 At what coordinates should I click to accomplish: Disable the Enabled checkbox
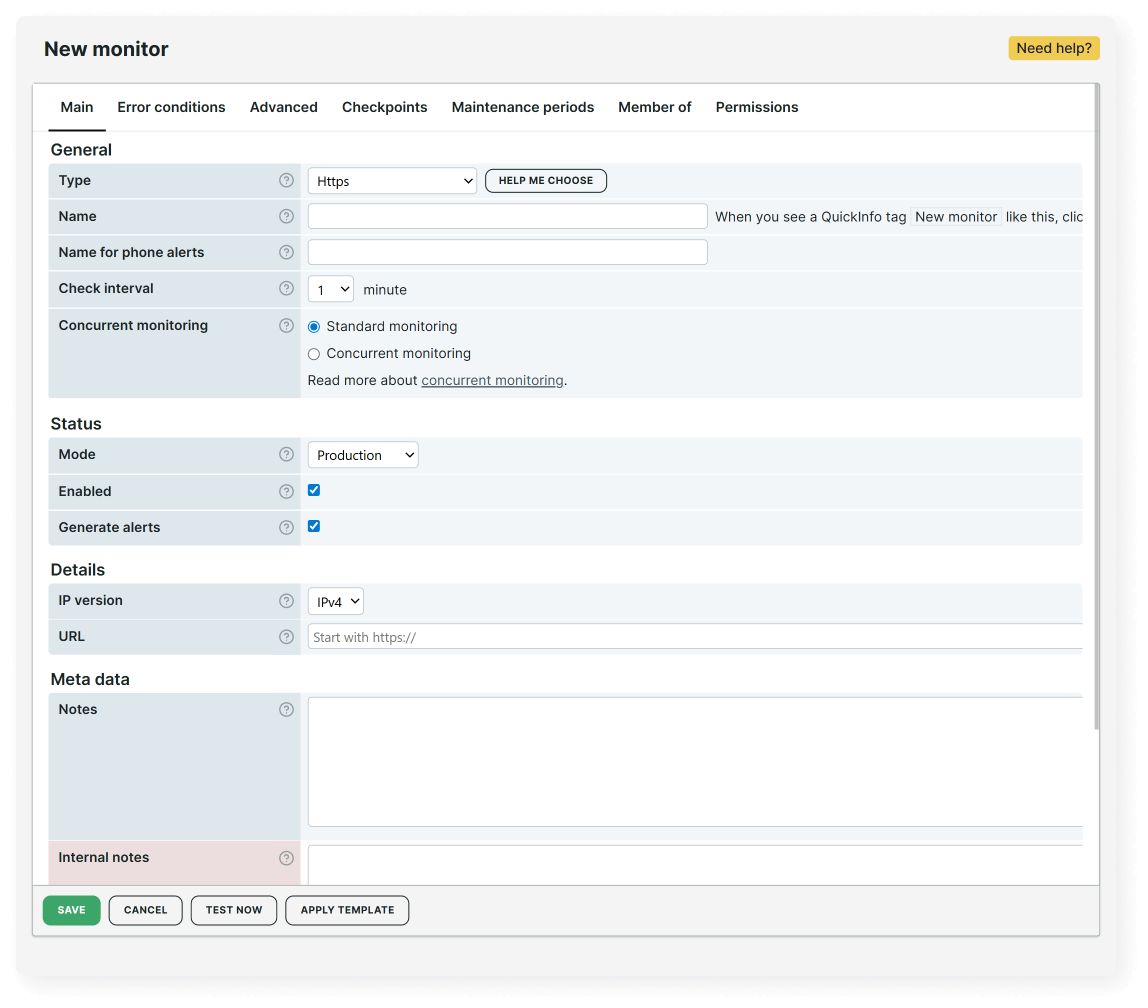tap(313, 490)
